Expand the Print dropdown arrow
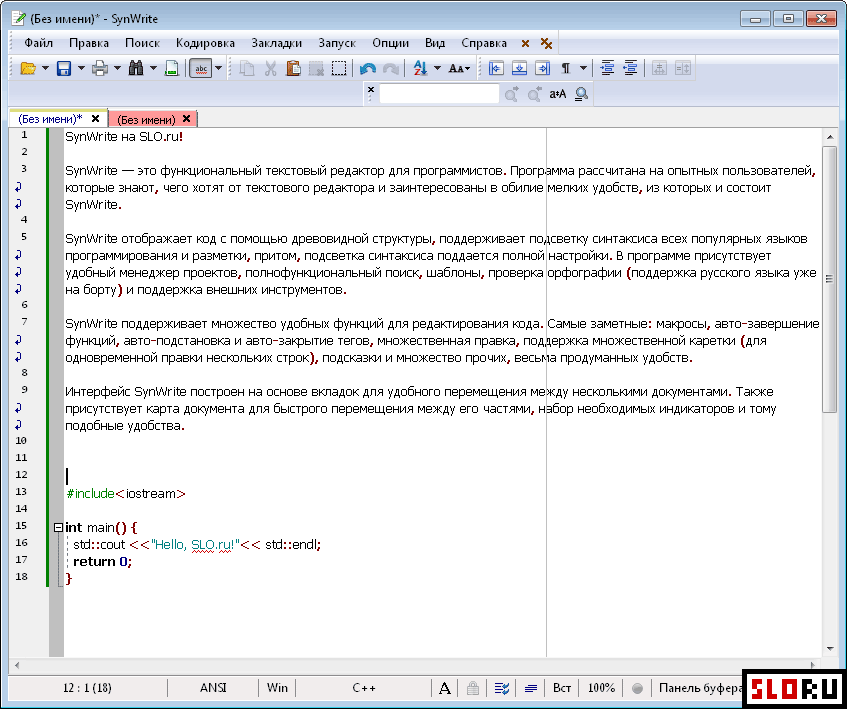Image resolution: width=847 pixels, height=709 pixels. [x=117, y=69]
